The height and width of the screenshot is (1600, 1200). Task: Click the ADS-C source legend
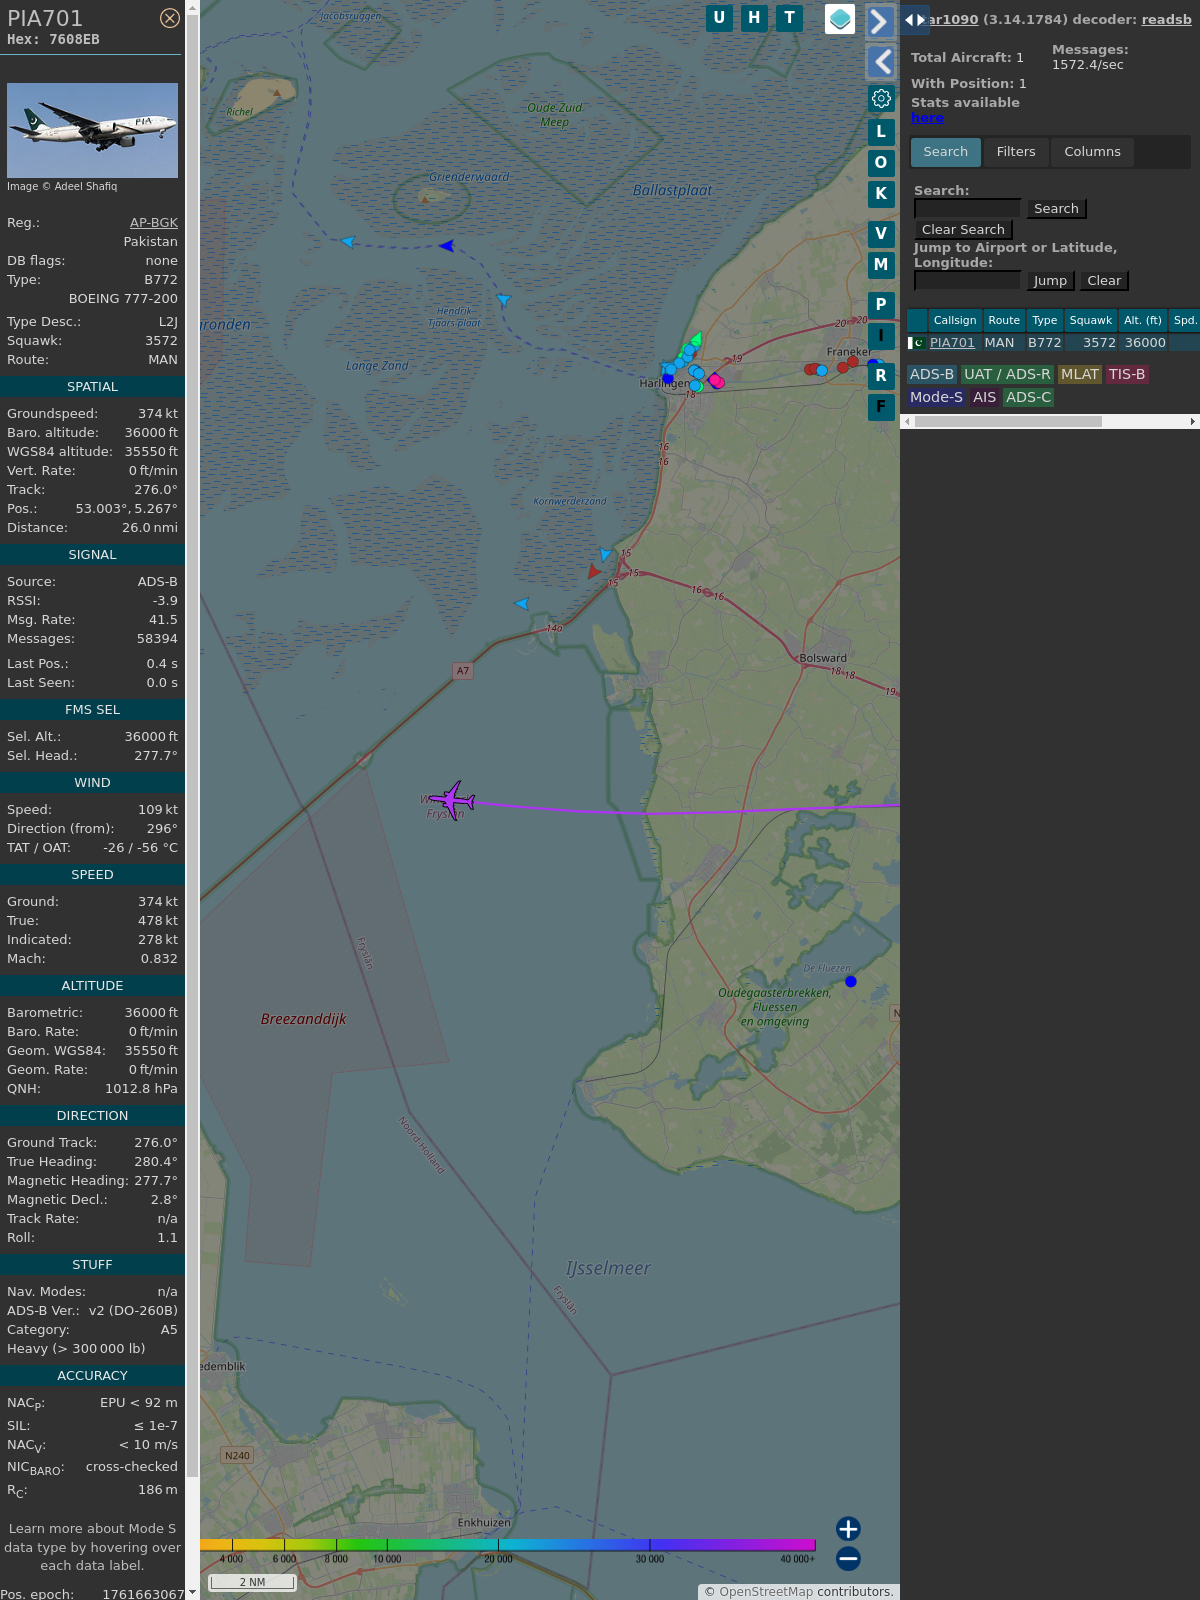coord(1029,397)
